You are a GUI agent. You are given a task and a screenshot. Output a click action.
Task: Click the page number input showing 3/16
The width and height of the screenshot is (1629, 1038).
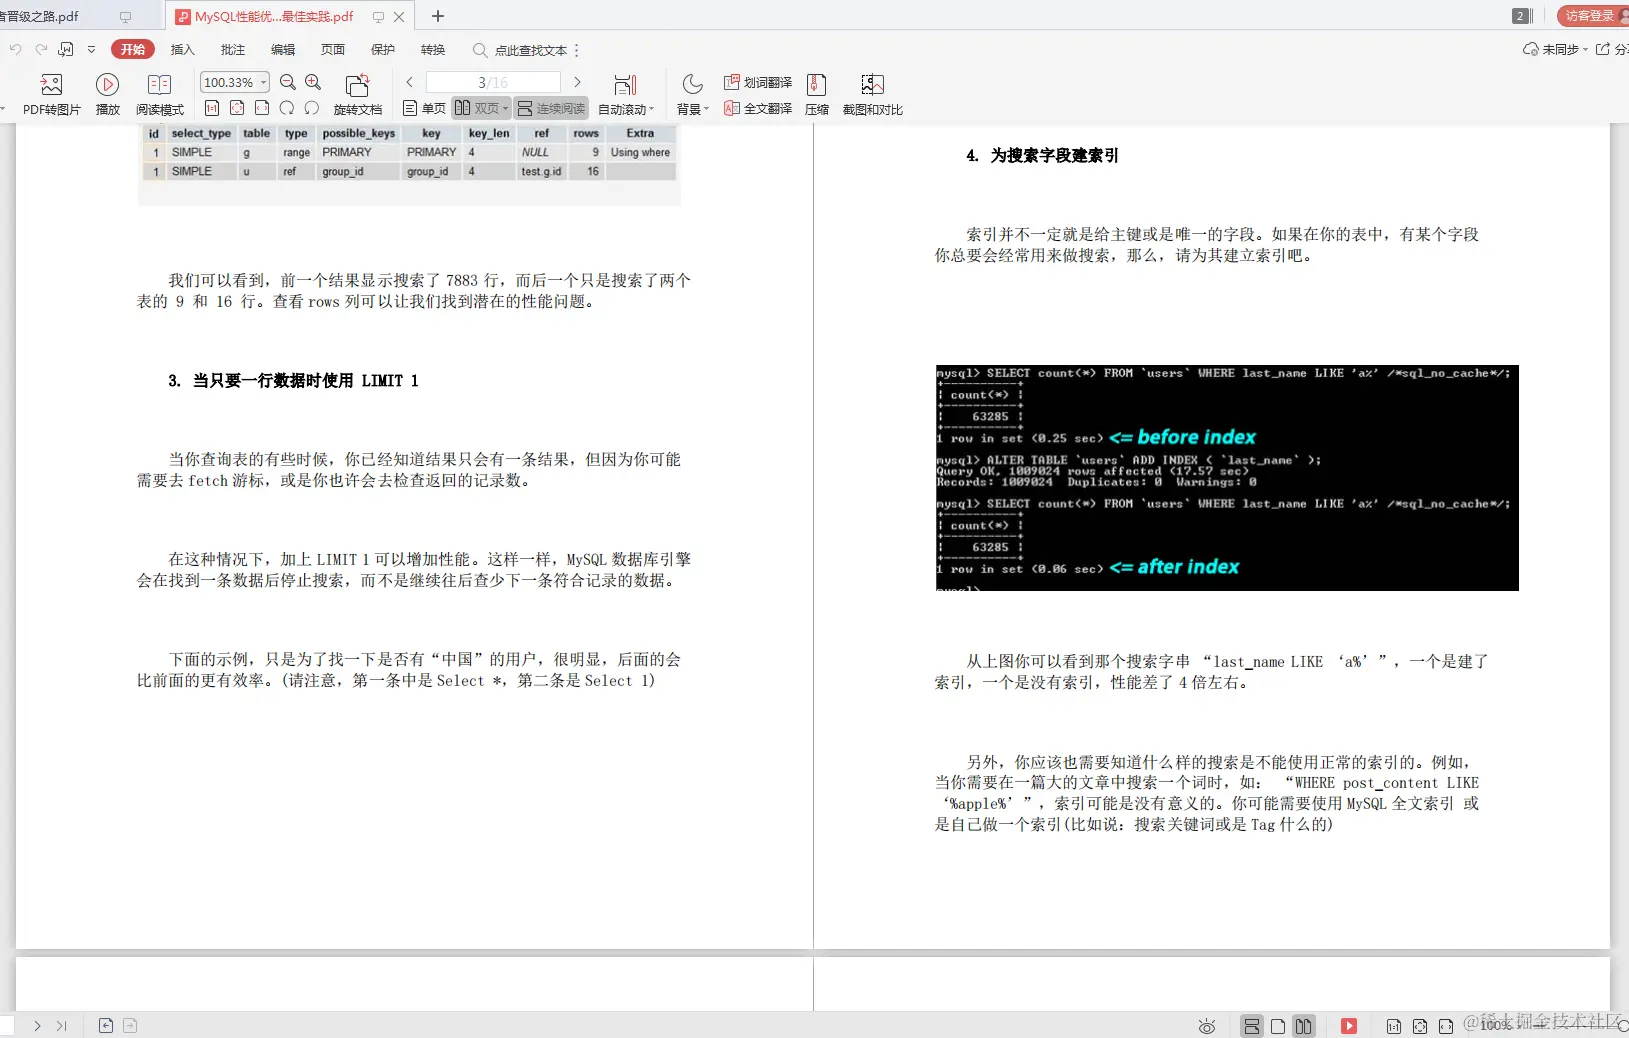(x=493, y=82)
